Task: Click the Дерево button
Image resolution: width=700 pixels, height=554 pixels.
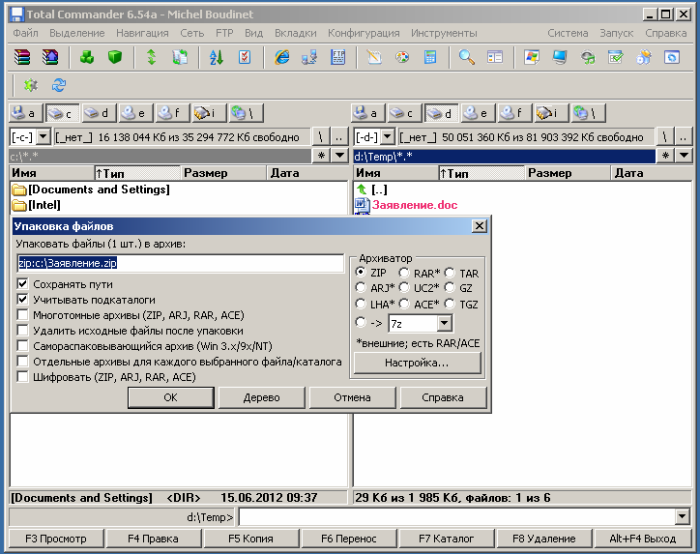Action: click(262, 397)
